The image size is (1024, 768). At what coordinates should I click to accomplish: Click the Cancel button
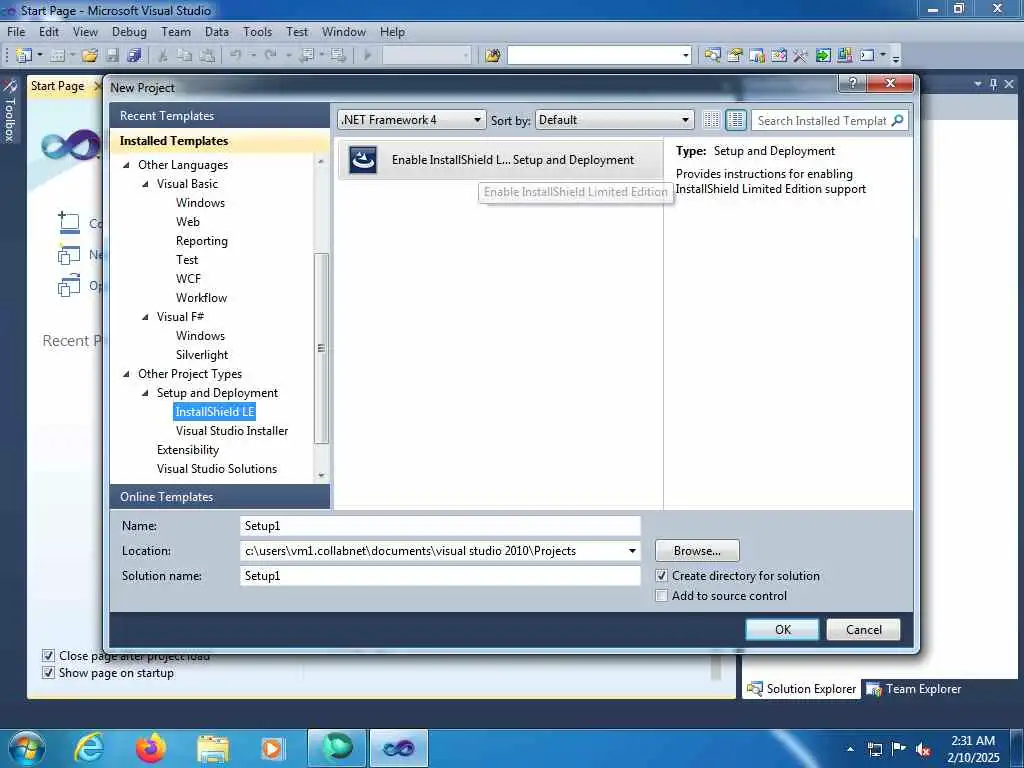pyautogui.click(x=863, y=630)
